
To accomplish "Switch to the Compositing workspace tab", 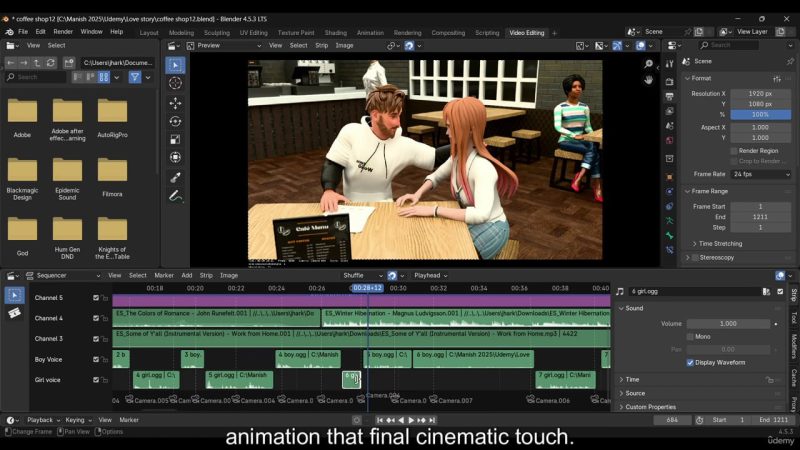I will [447, 32].
